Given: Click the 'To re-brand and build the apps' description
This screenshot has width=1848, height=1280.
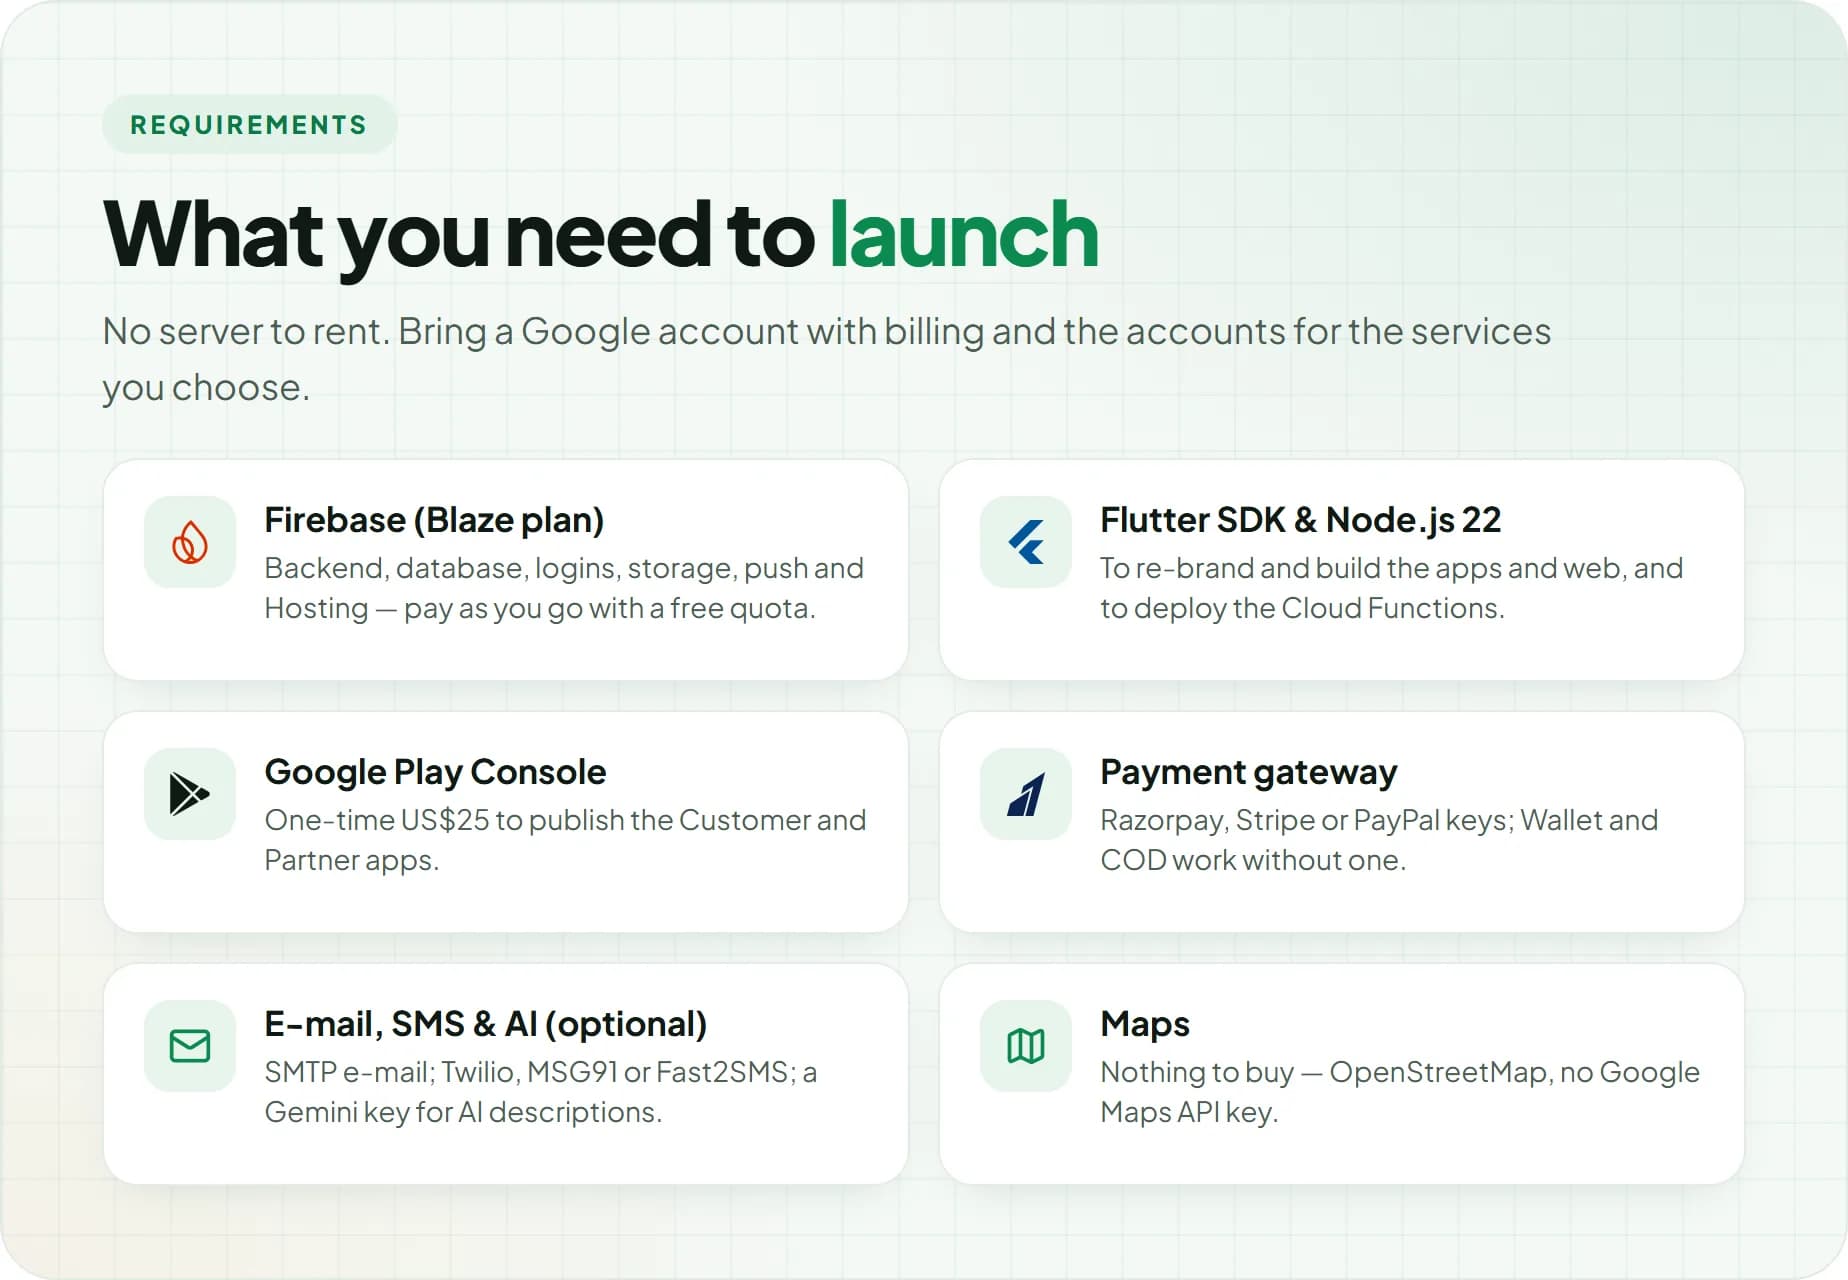Looking at the screenshot, I should click(1392, 588).
